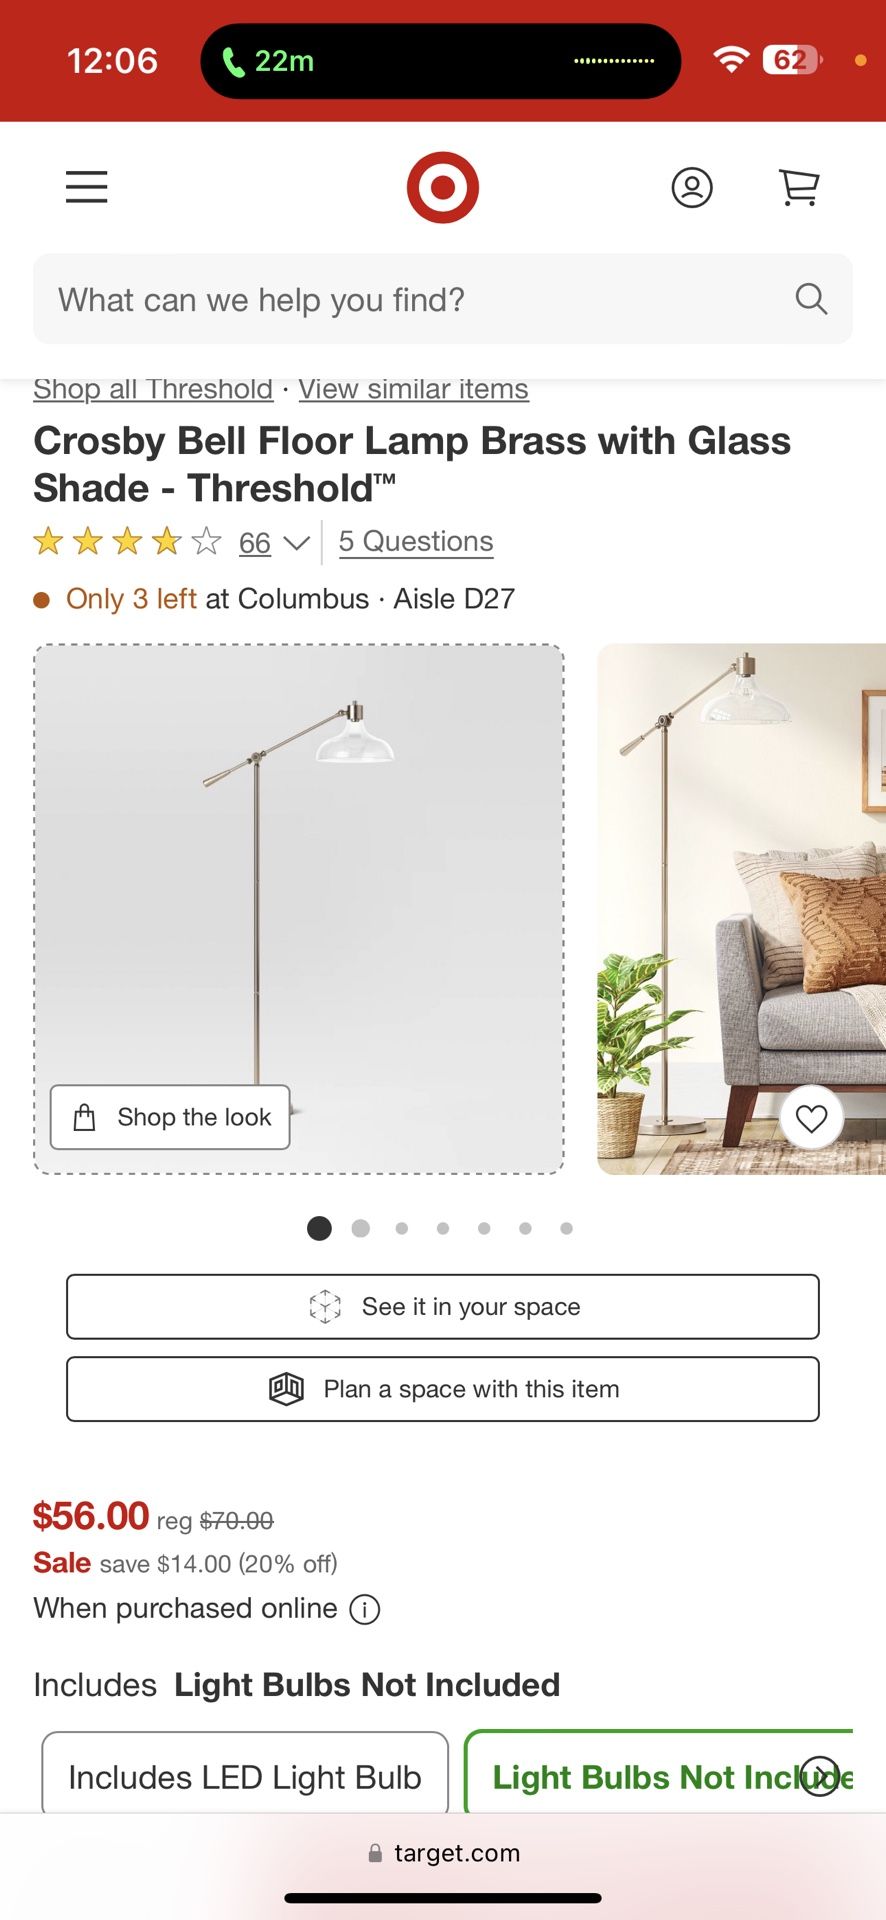Screen dimensions: 886x1920
Task: Open the hamburger menu
Action: (87, 187)
